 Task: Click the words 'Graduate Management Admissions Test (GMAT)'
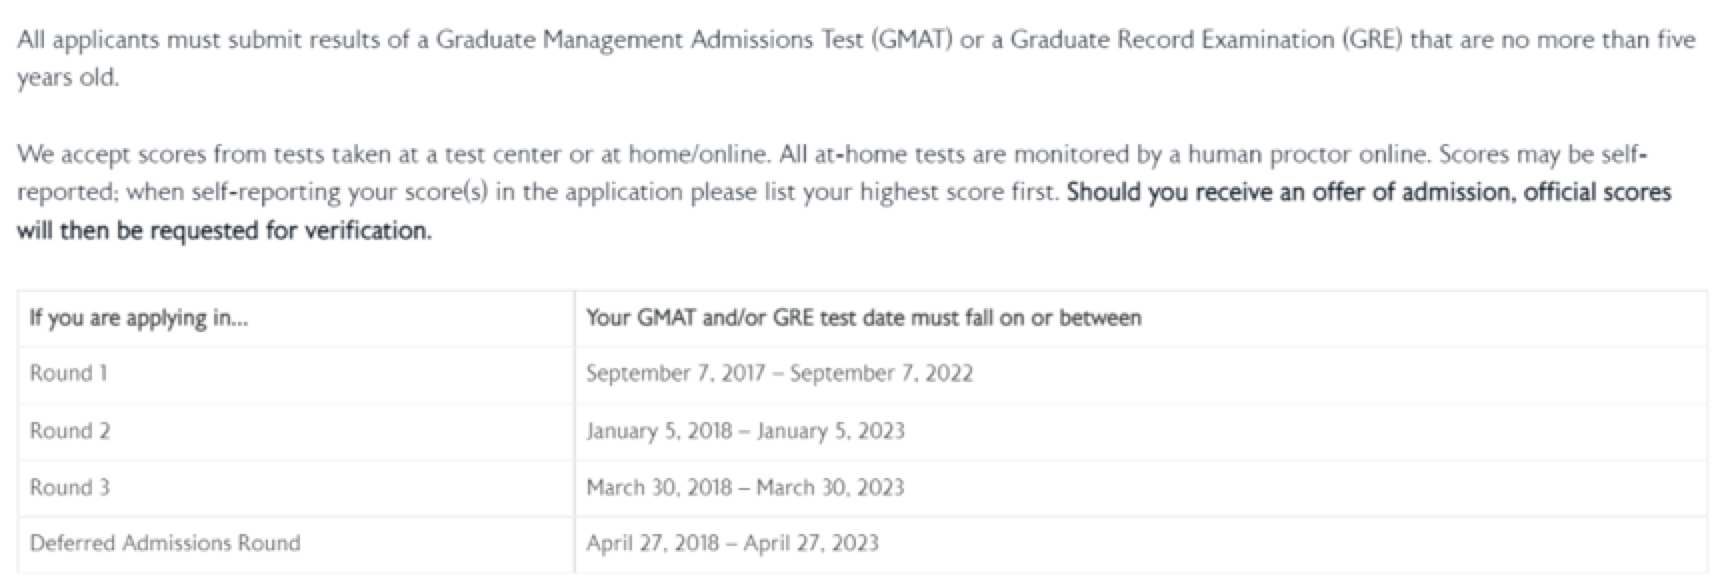click(x=694, y=41)
